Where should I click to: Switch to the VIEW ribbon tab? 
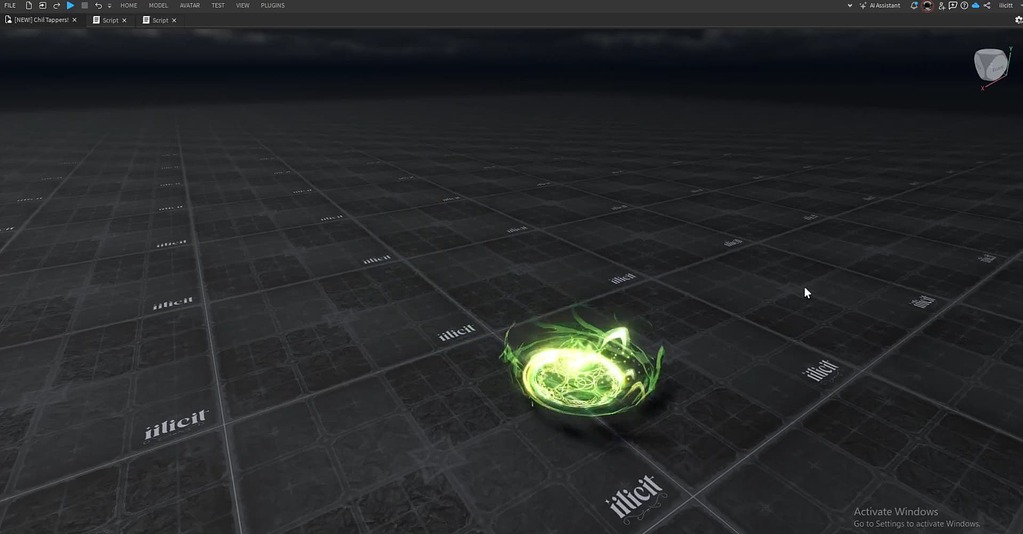[x=243, y=5]
